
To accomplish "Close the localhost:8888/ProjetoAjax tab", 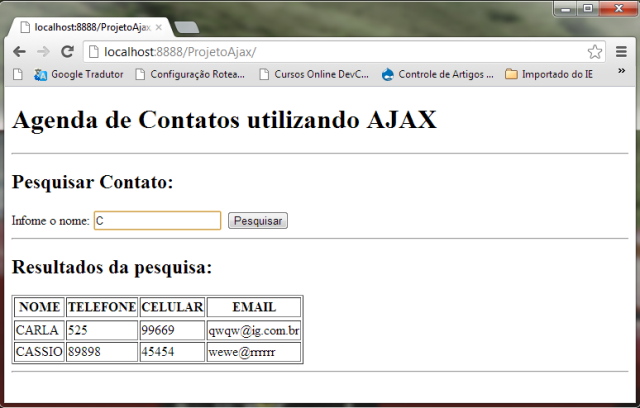I will (159, 27).
